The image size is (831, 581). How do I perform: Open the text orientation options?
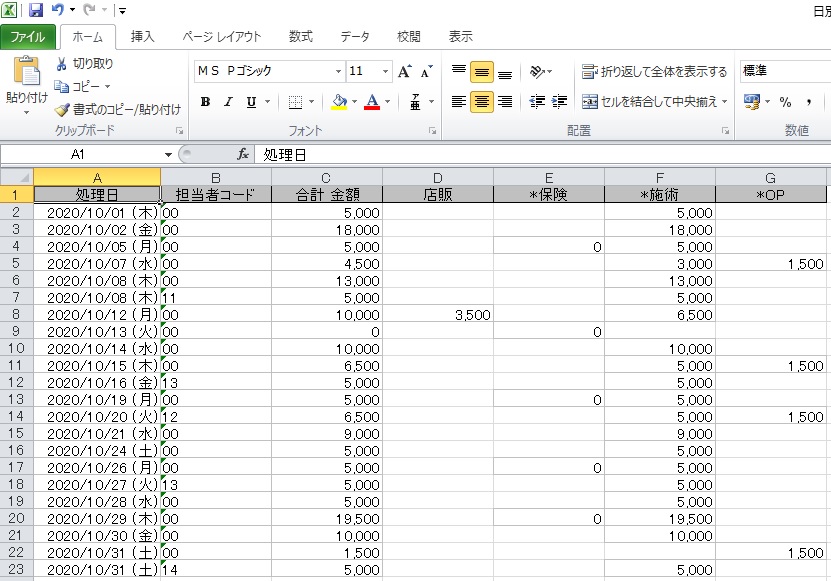pyautogui.click(x=540, y=71)
